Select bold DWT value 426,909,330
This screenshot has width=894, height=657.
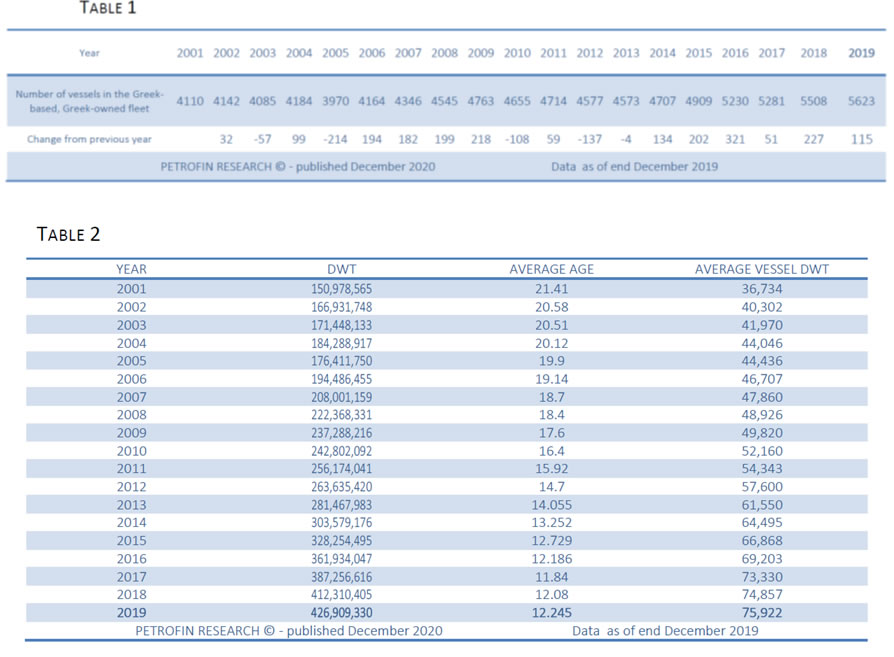pos(342,613)
